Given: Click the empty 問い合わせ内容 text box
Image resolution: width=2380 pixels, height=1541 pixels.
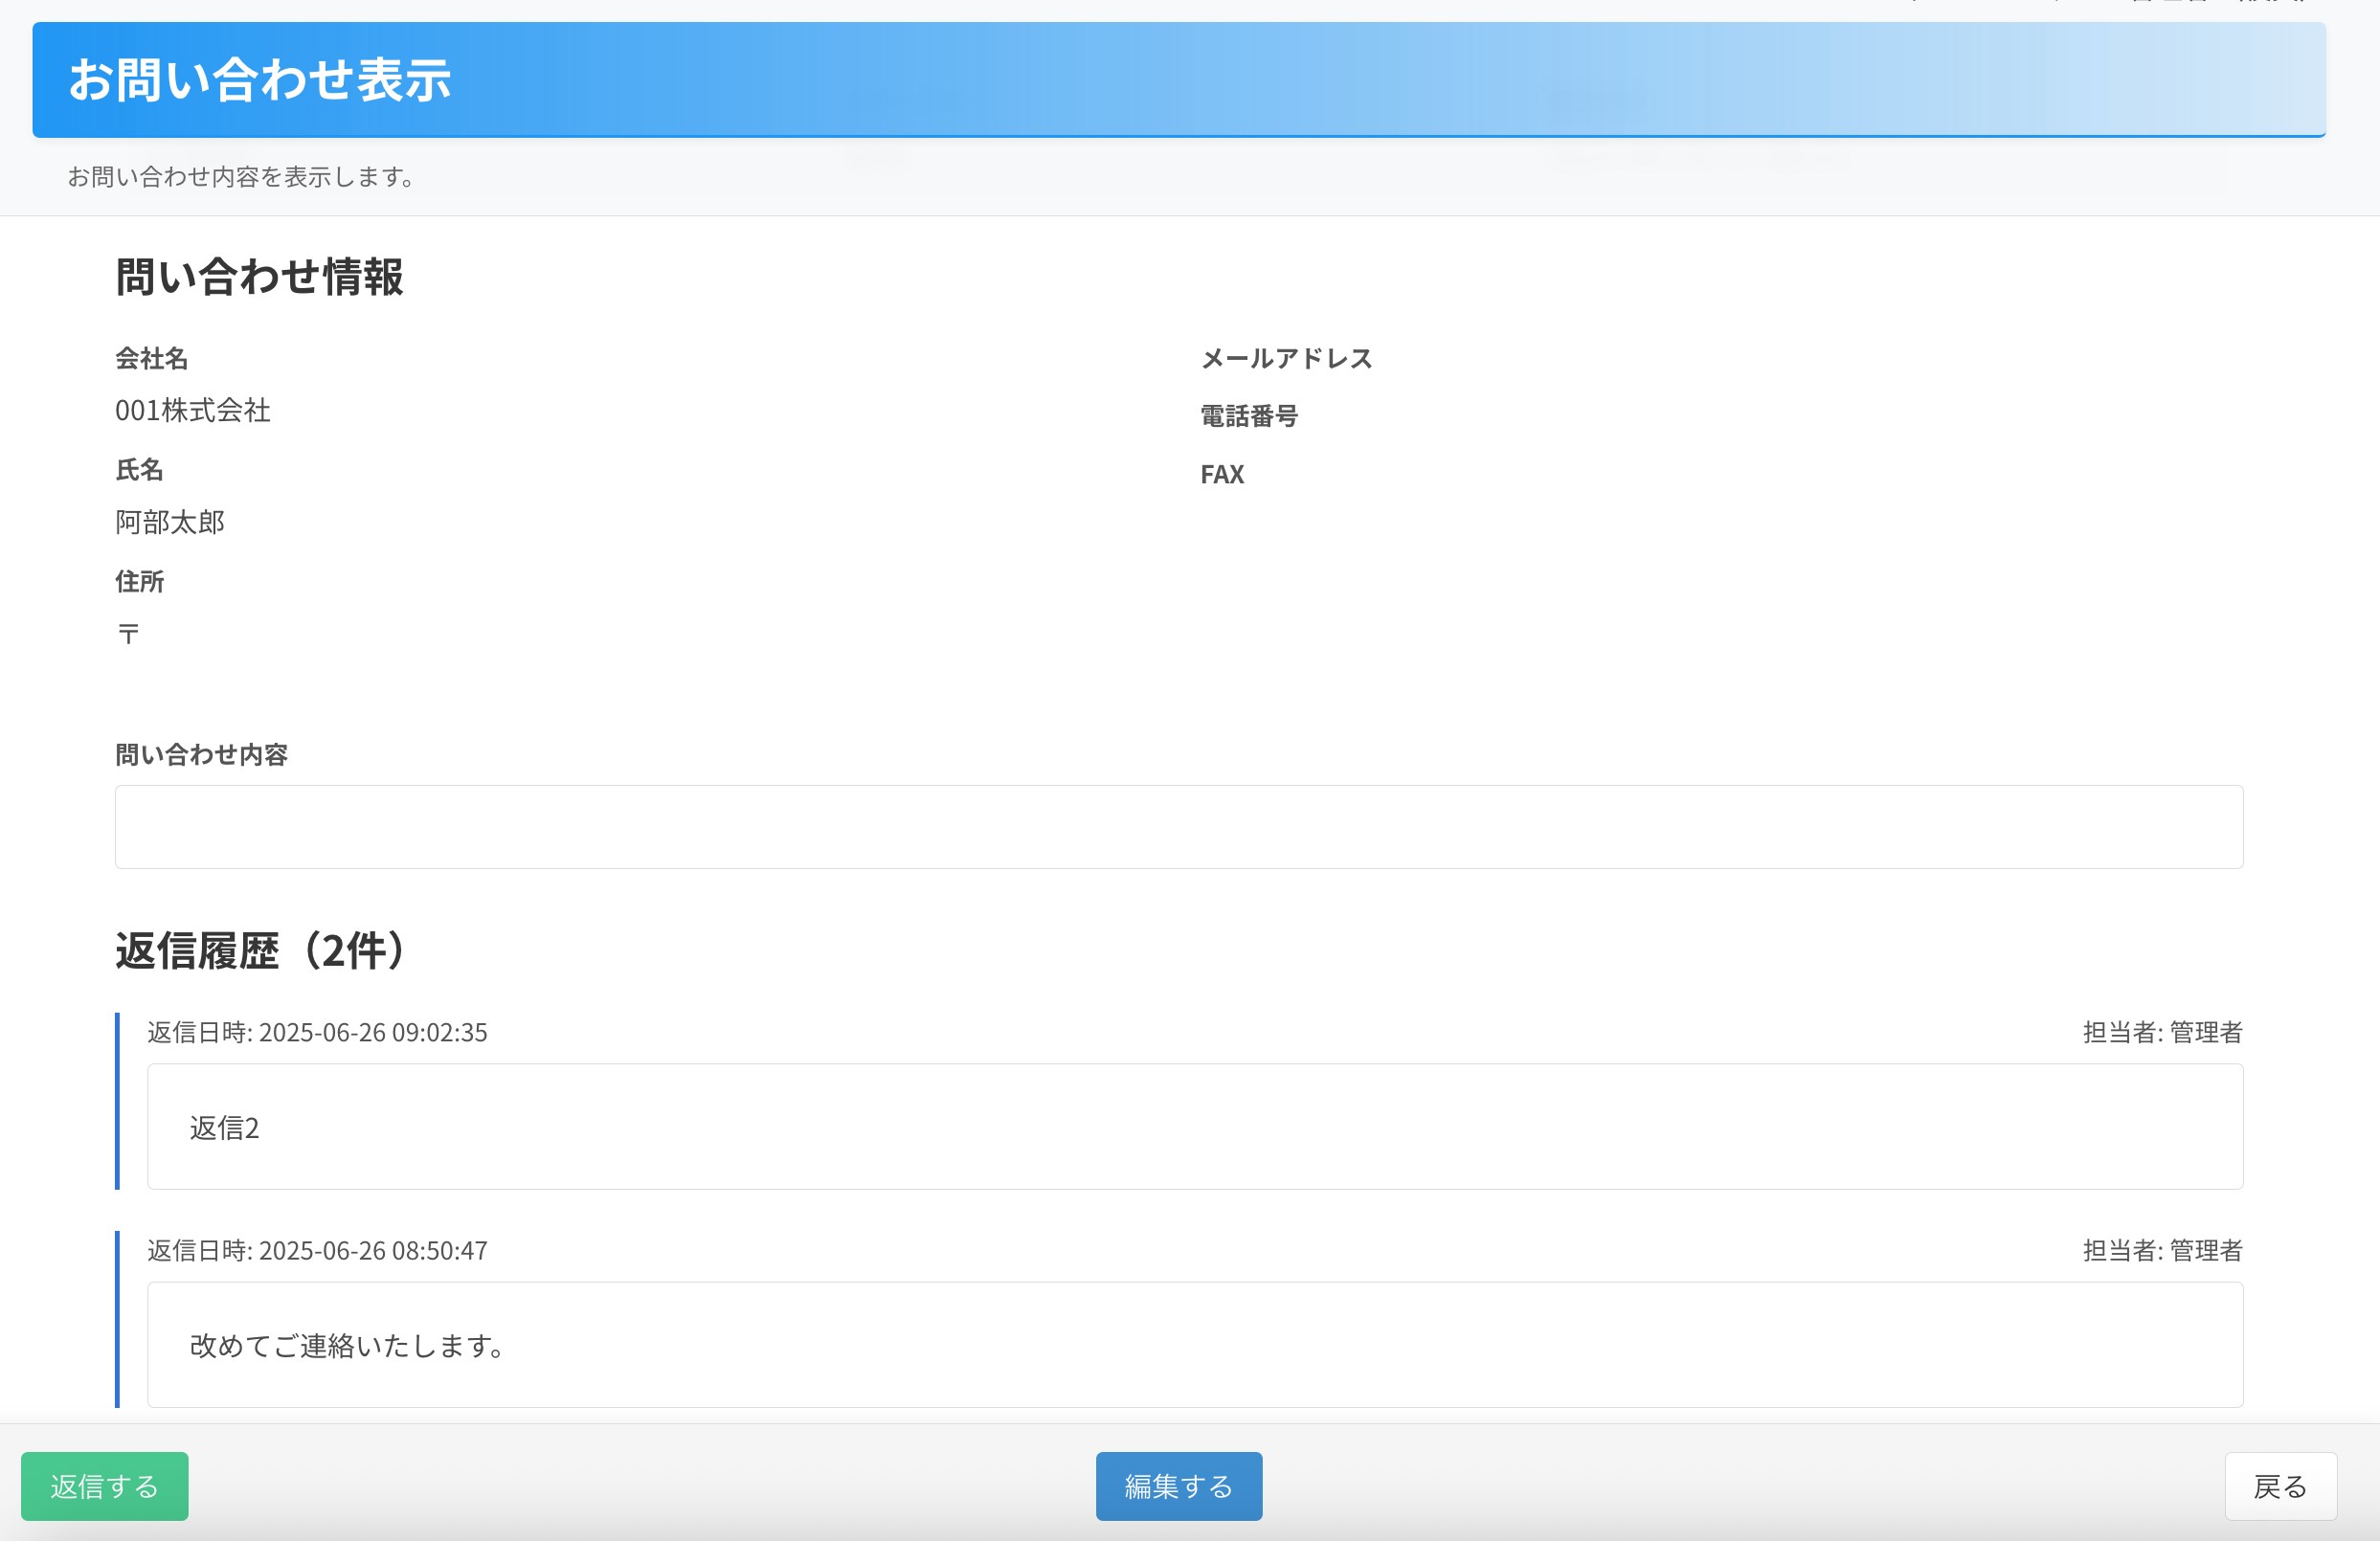Looking at the screenshot, I should [1178, 826].
